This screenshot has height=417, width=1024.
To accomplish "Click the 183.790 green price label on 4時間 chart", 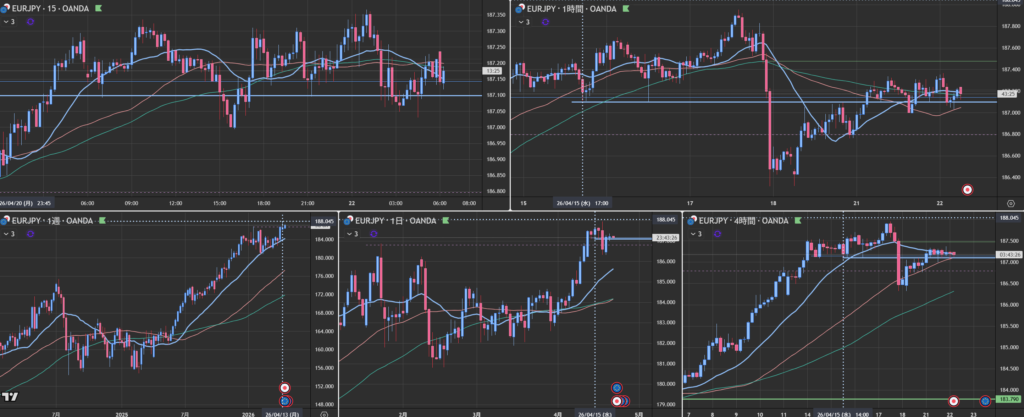I will 1008,400.
